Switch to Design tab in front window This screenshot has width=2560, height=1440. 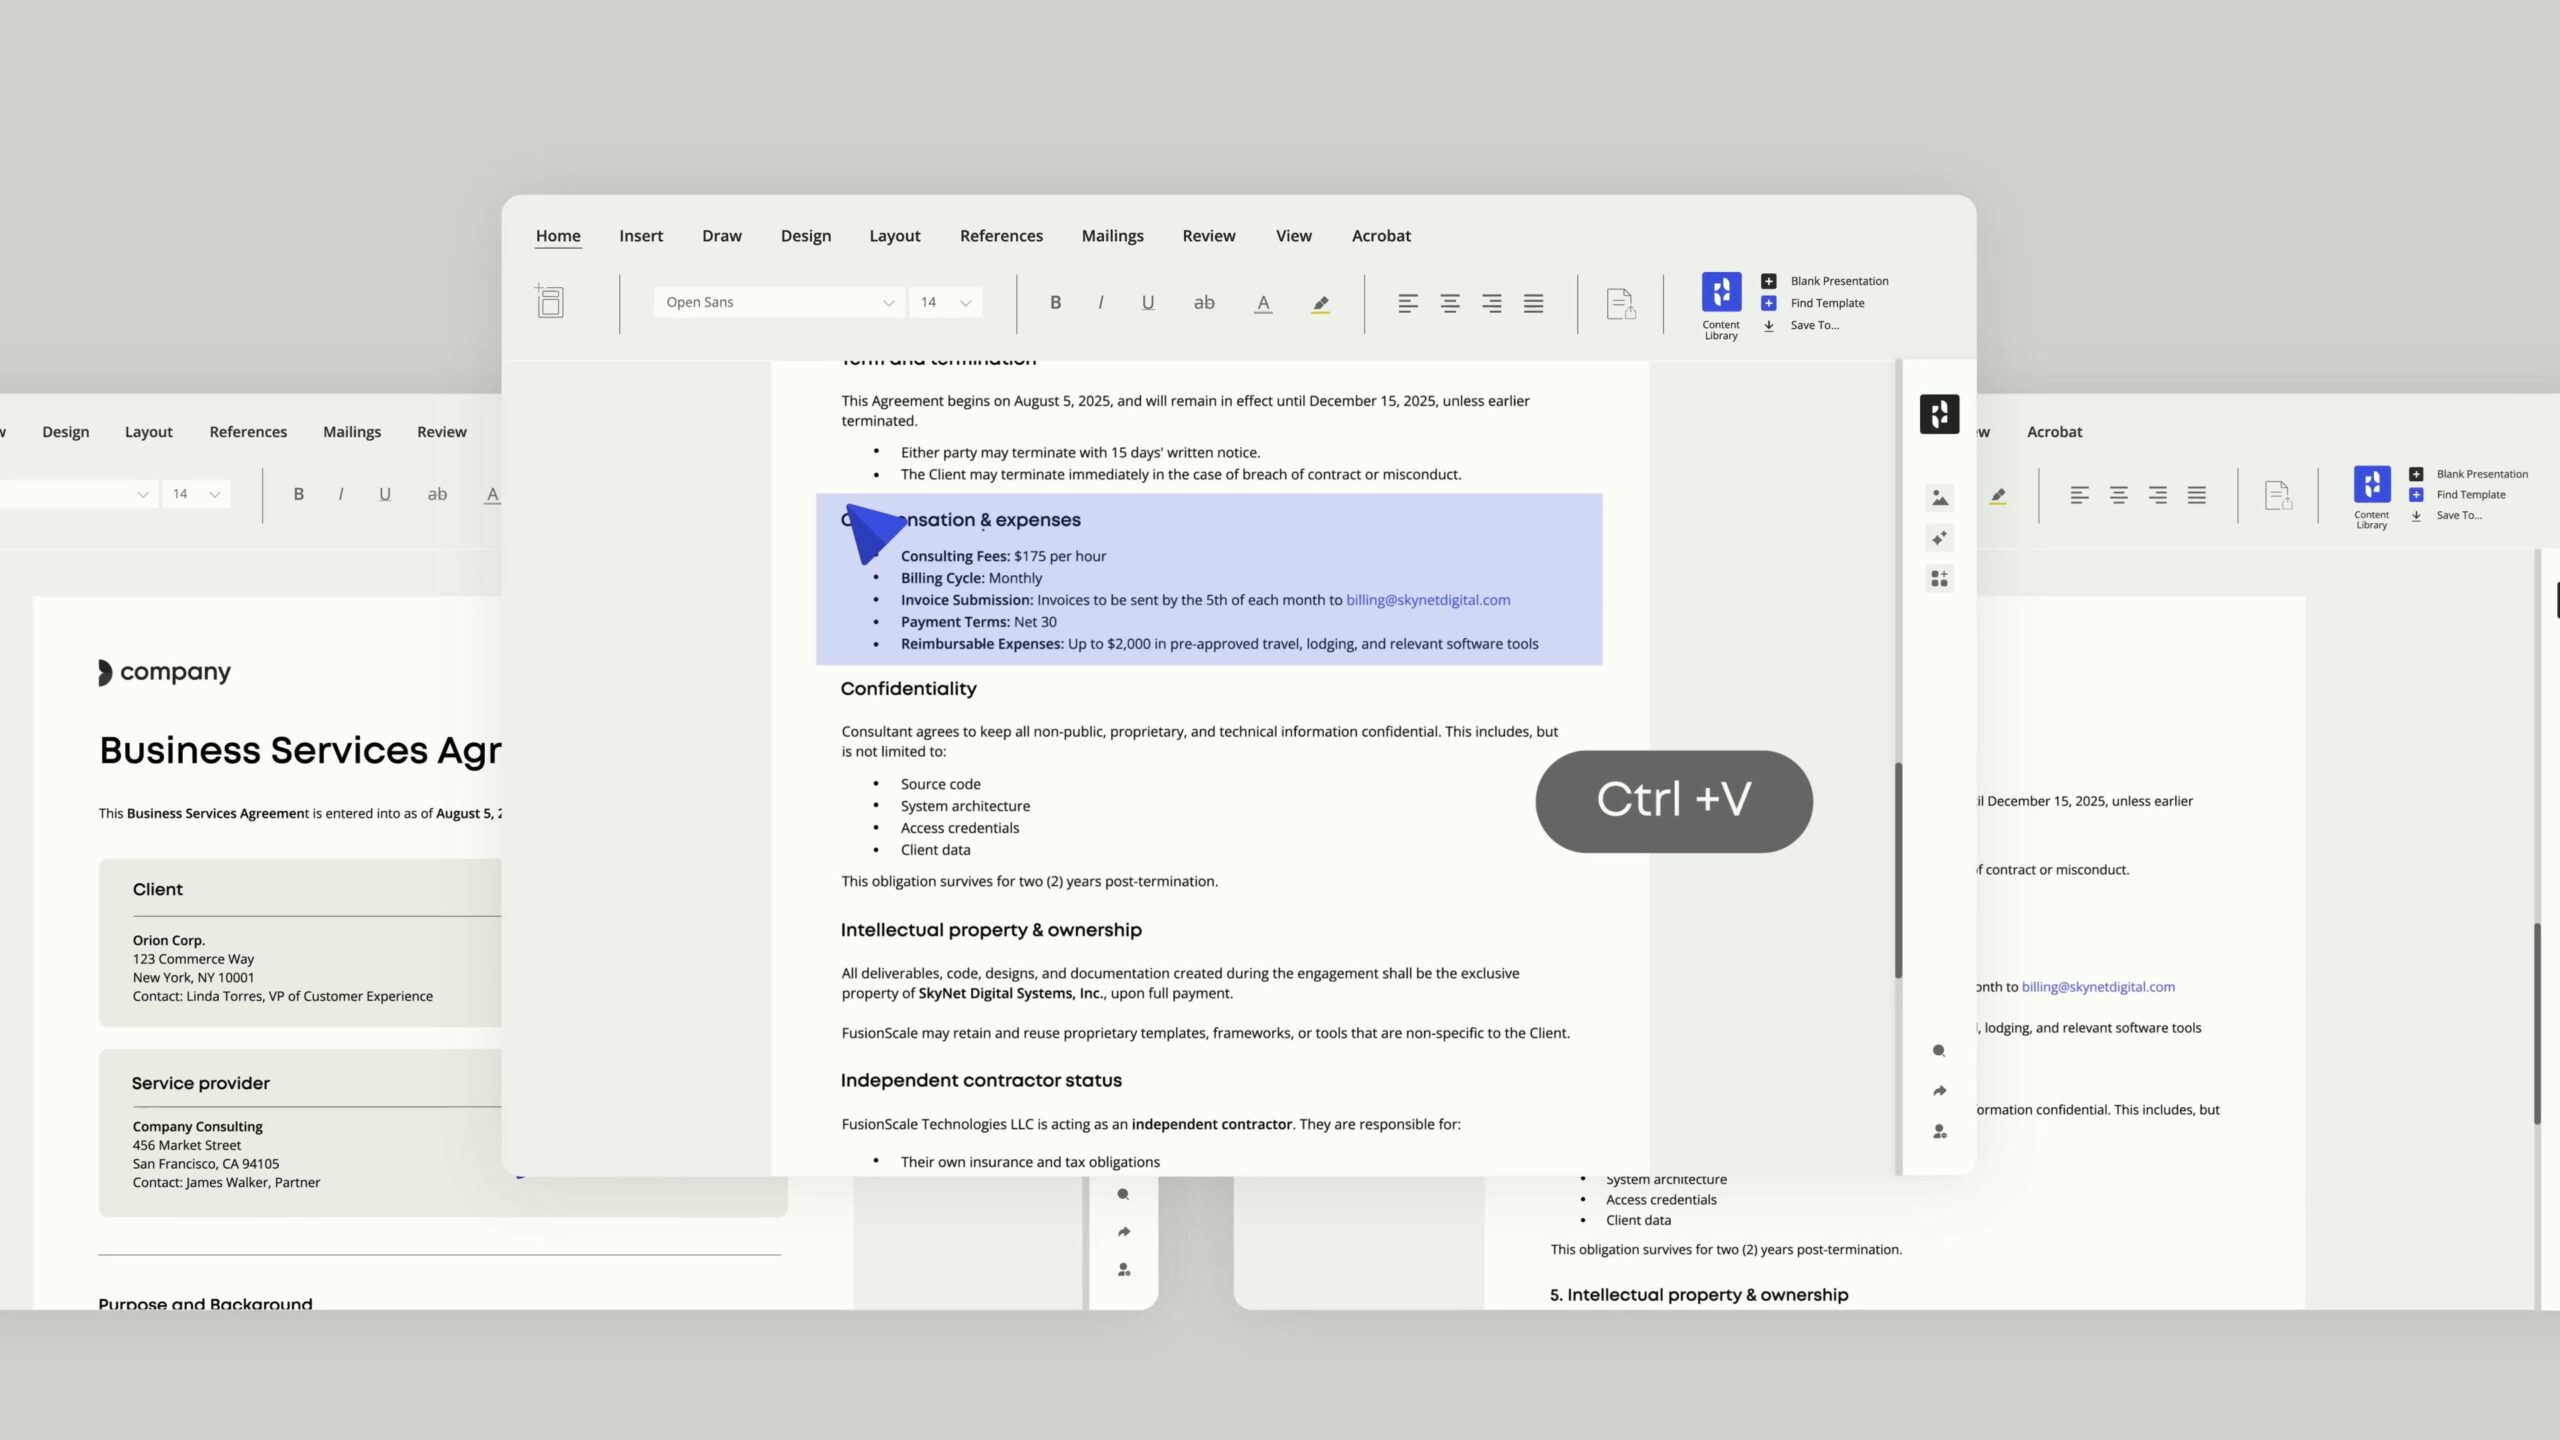click(x=806, y=236)
